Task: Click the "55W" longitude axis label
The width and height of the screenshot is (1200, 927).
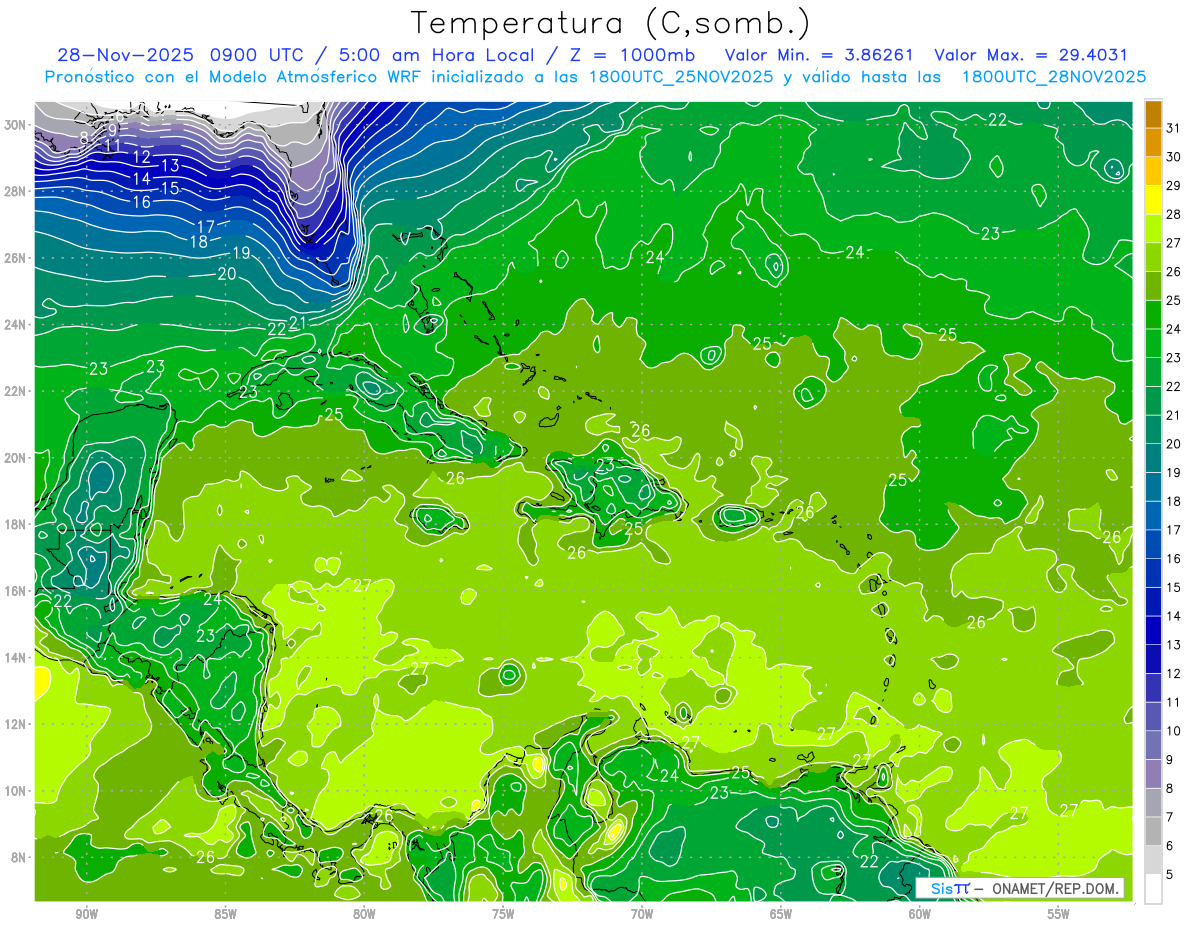Action: pos(1059,913)
